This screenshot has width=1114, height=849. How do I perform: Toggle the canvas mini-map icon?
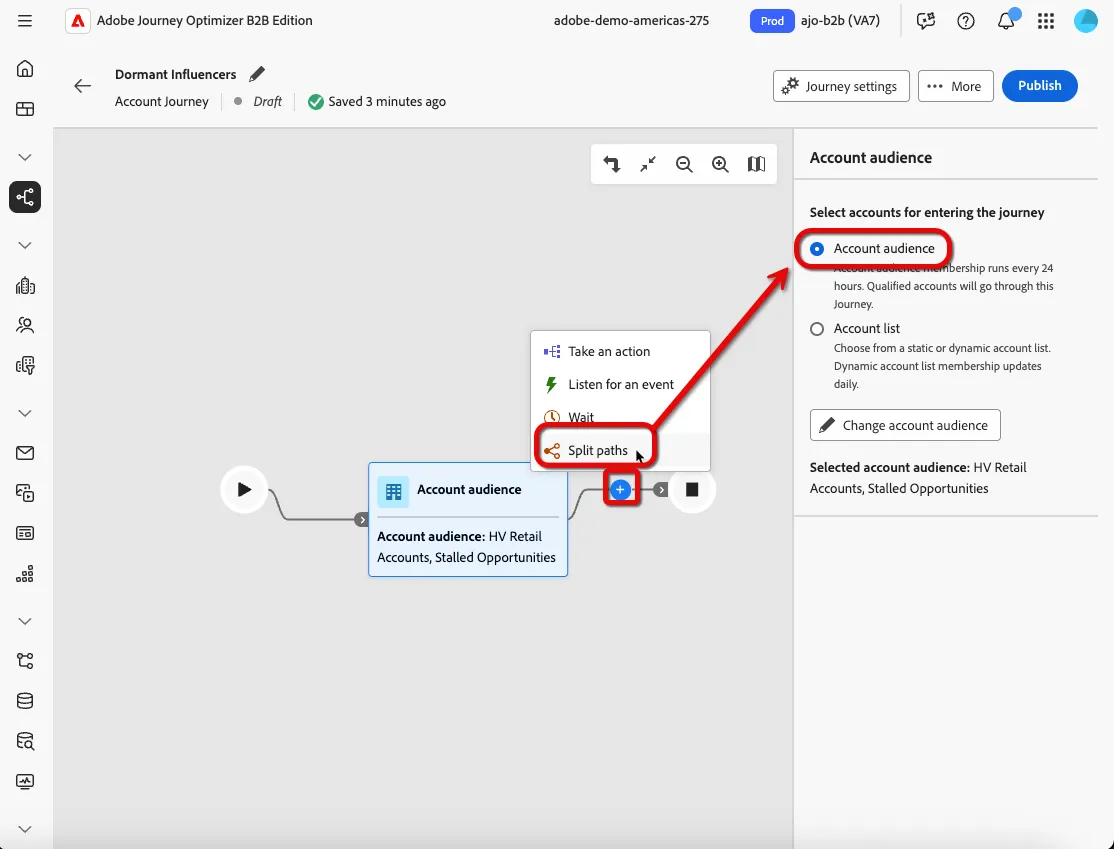(757, 164)
